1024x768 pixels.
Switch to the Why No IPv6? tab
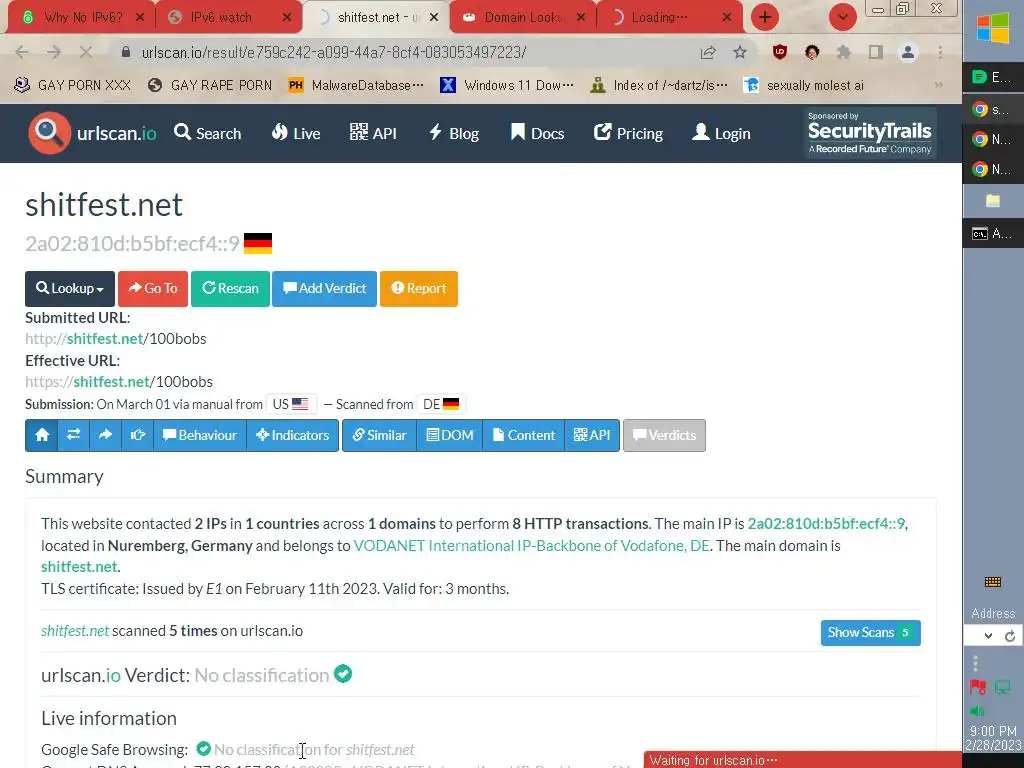pos(82,18)
